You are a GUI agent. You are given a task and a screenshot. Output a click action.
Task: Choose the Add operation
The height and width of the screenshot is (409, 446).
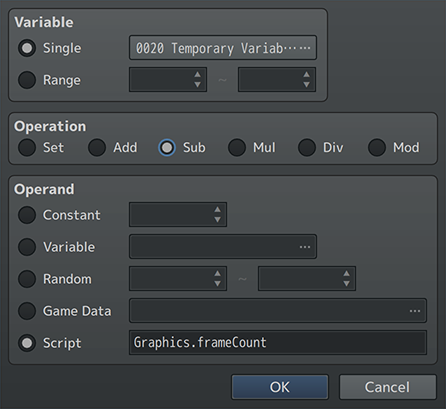coord(97,147)
